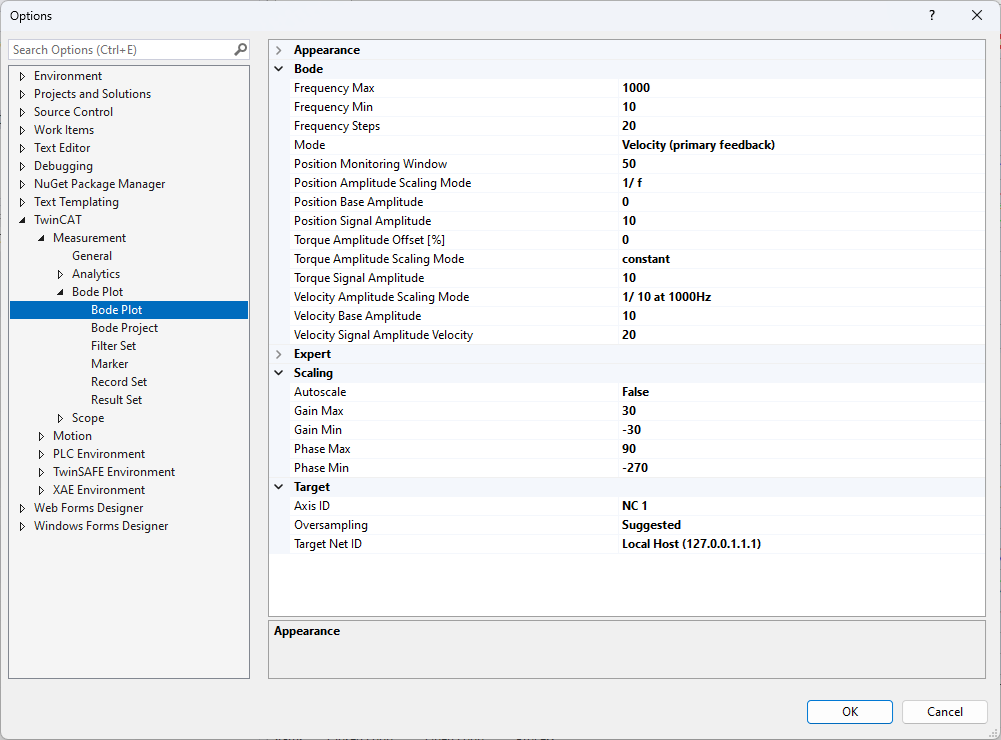Expand the Web Forms Designer node
Screen dimensions: 1001x740
pos(22,508)
